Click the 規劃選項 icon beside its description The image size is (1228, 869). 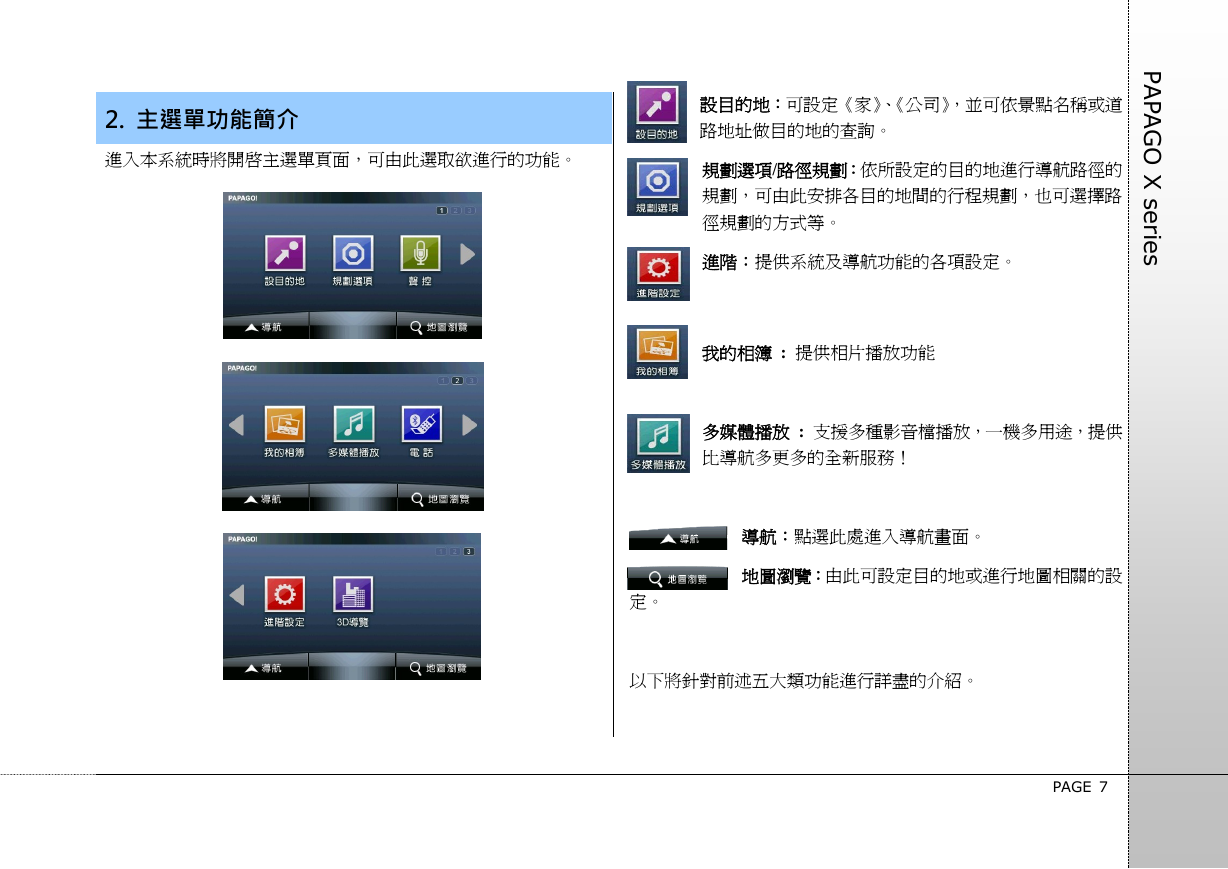tap(657, 186)
